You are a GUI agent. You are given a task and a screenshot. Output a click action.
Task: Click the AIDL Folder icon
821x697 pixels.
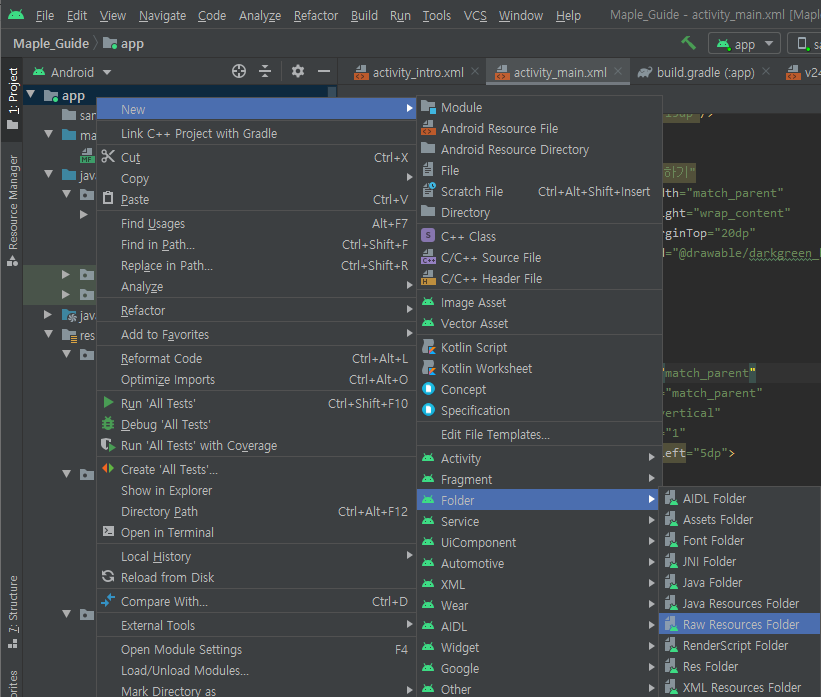pyautogui.click(x=671, y=498)
